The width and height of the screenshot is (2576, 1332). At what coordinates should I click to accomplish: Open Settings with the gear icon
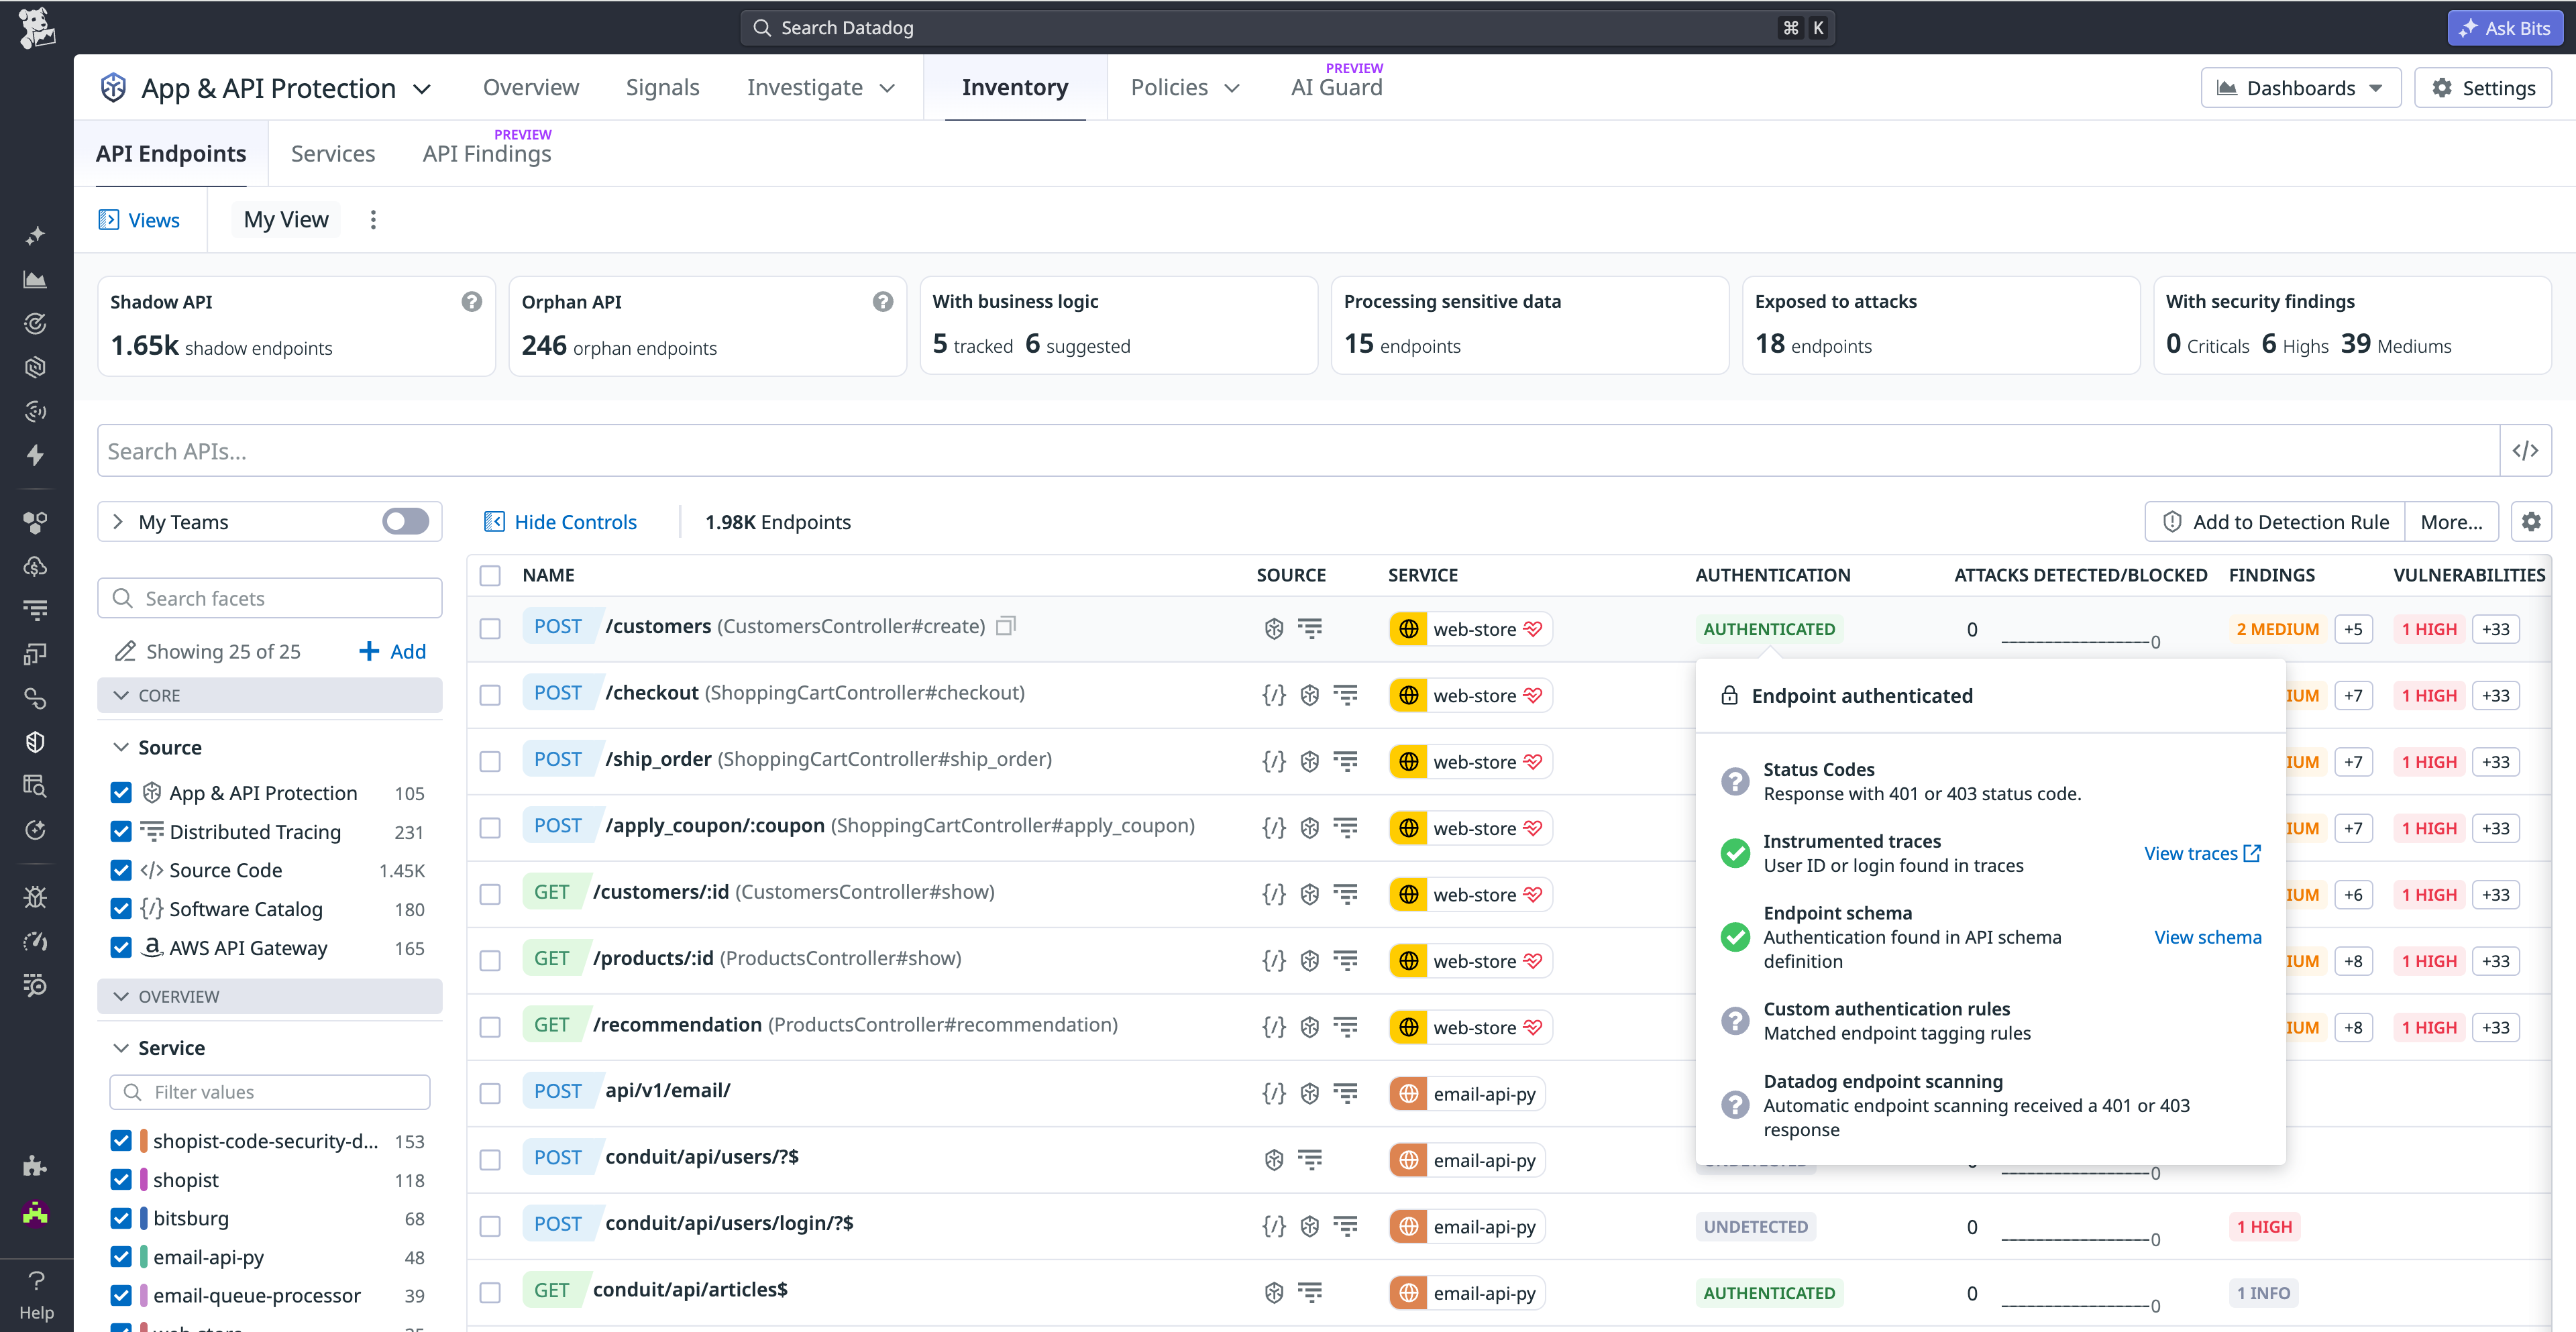pos(2482,88)
